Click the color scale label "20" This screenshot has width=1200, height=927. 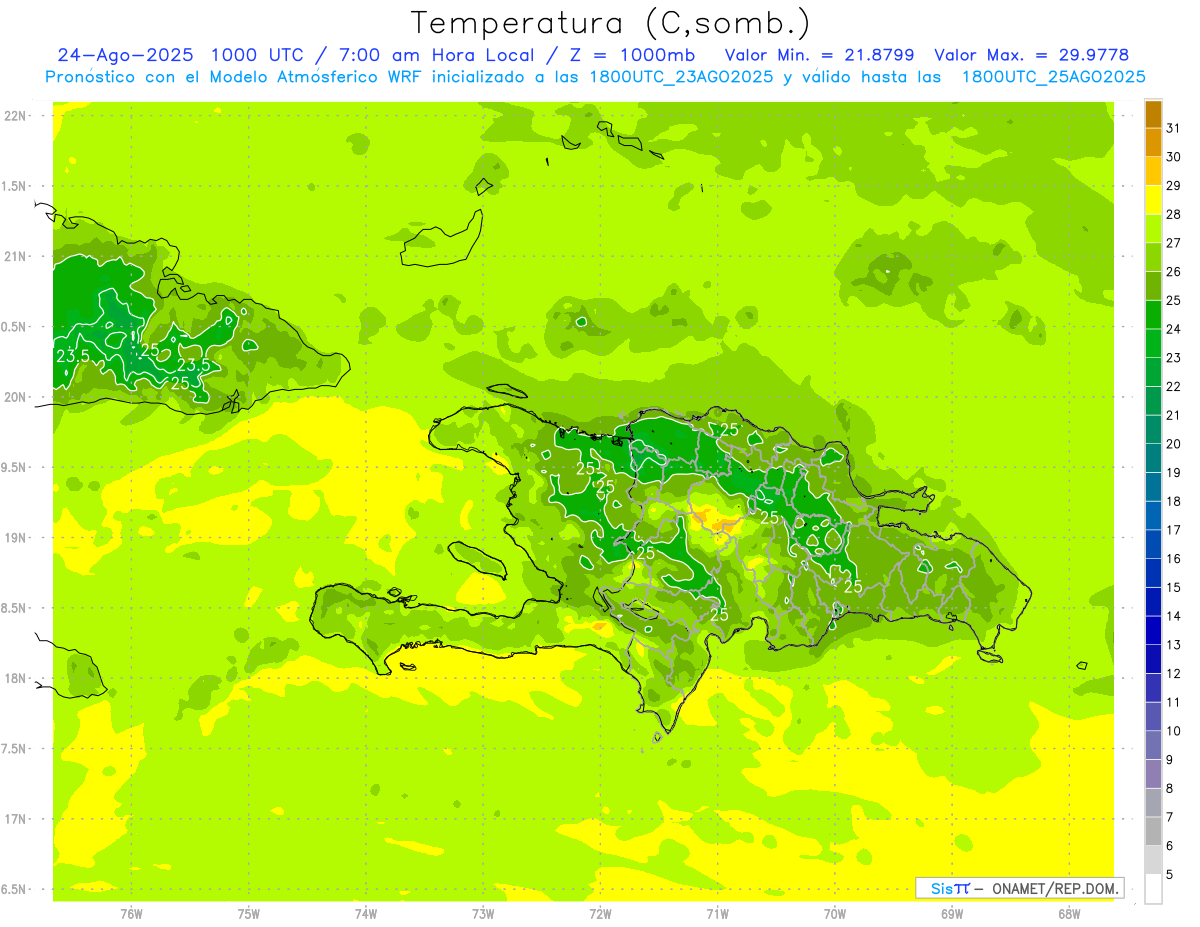(1174, 444)
